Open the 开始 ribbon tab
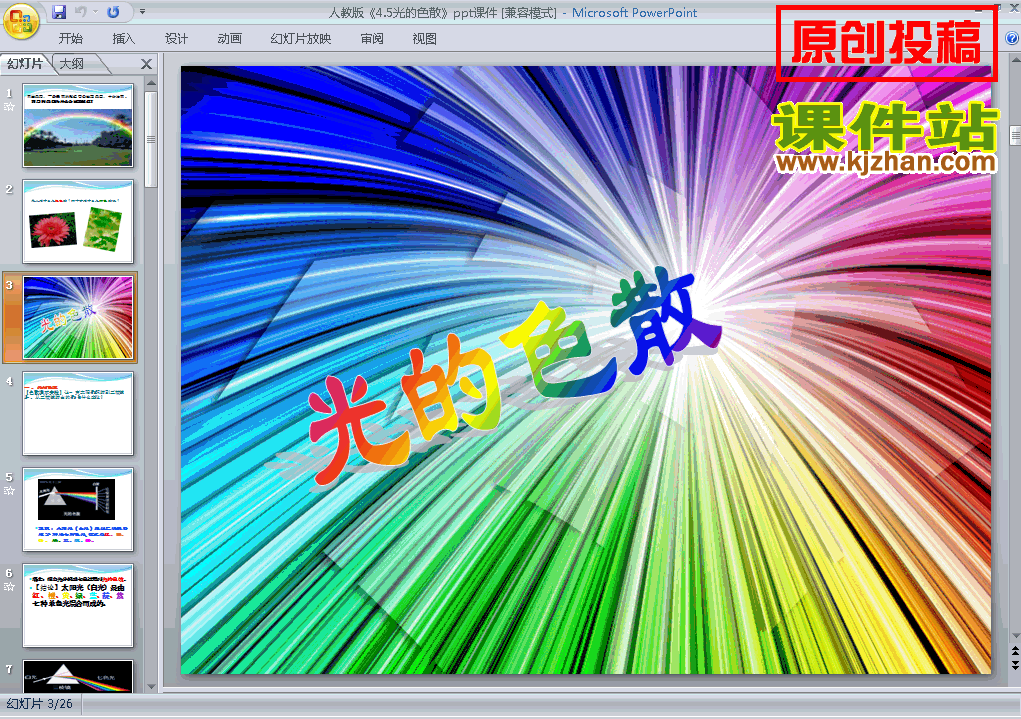 70,39
